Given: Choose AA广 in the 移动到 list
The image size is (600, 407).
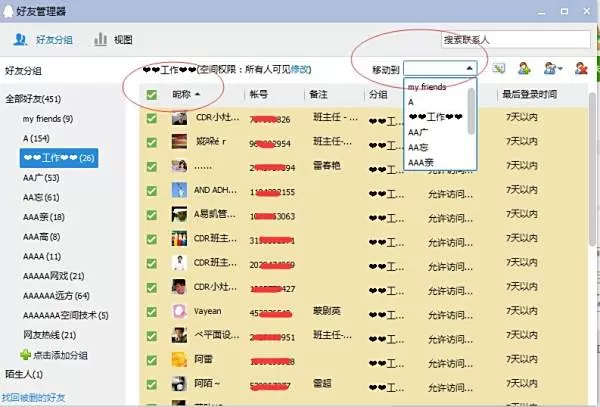Looking at the screenshot, I should click(419, 131).
